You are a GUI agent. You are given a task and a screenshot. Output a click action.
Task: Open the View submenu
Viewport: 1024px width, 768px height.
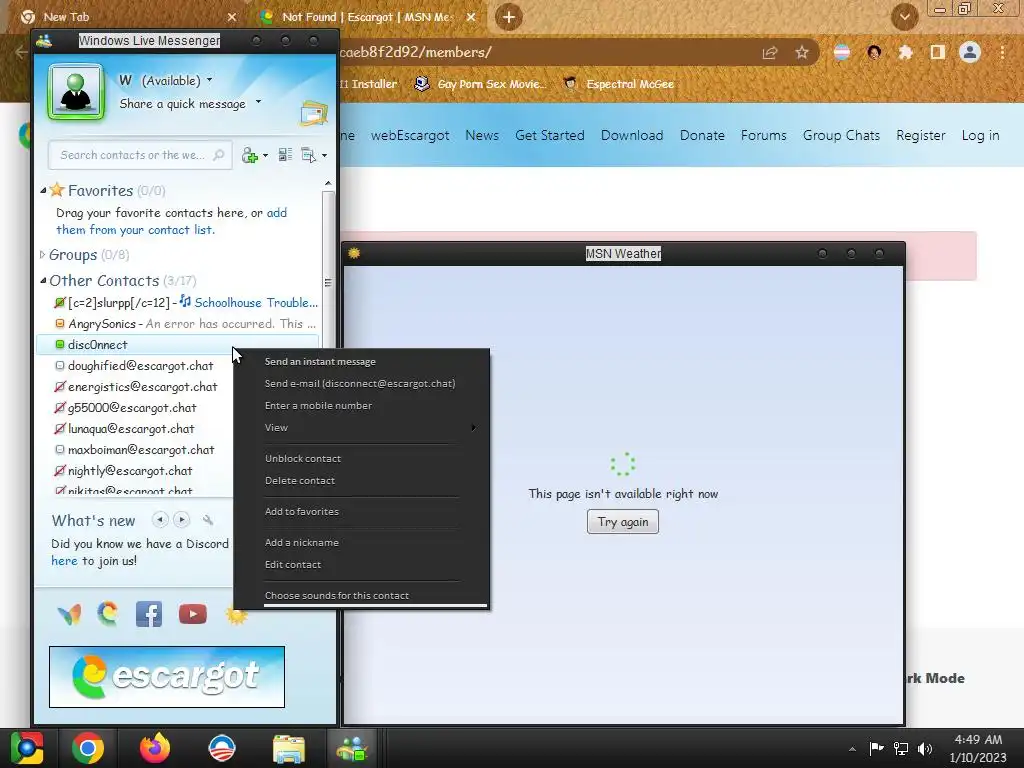[361, 427]
